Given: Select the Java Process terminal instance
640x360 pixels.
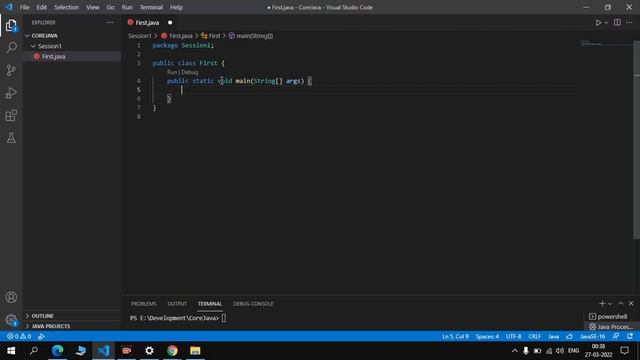Looking at the screenshot, I should 611,327.
